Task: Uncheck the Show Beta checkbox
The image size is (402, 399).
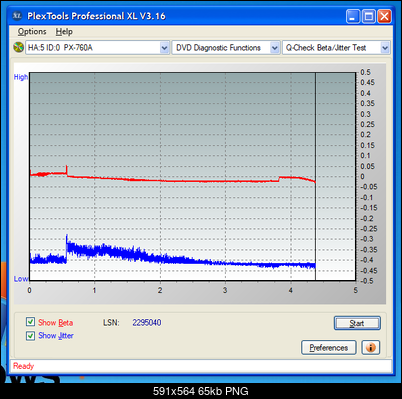Action: pos(30,322)
